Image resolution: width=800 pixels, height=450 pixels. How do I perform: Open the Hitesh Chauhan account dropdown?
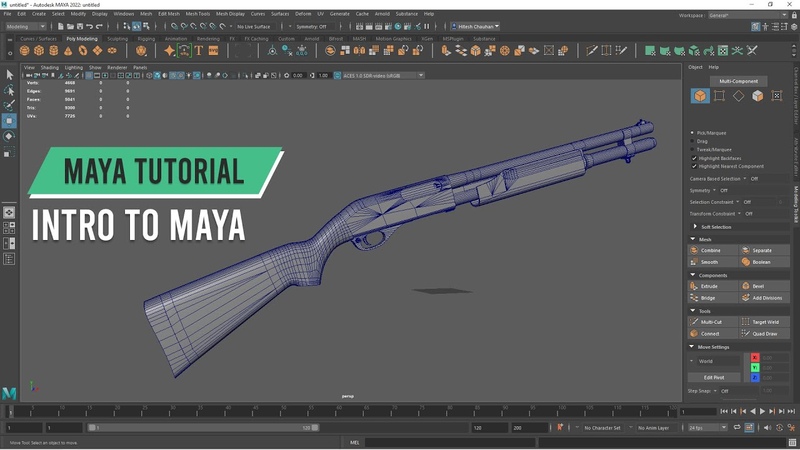[475, 27]
